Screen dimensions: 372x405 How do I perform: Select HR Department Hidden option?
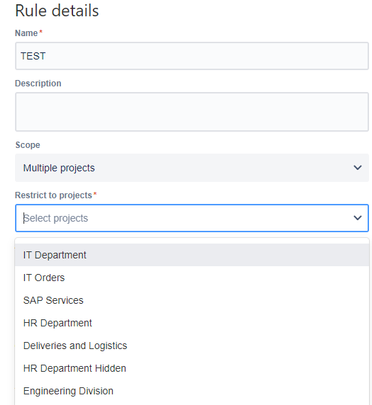point(192,368)
